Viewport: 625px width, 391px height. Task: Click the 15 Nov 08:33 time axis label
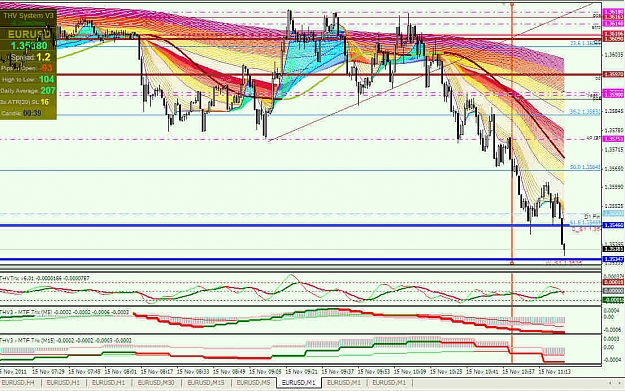[193, 371]
